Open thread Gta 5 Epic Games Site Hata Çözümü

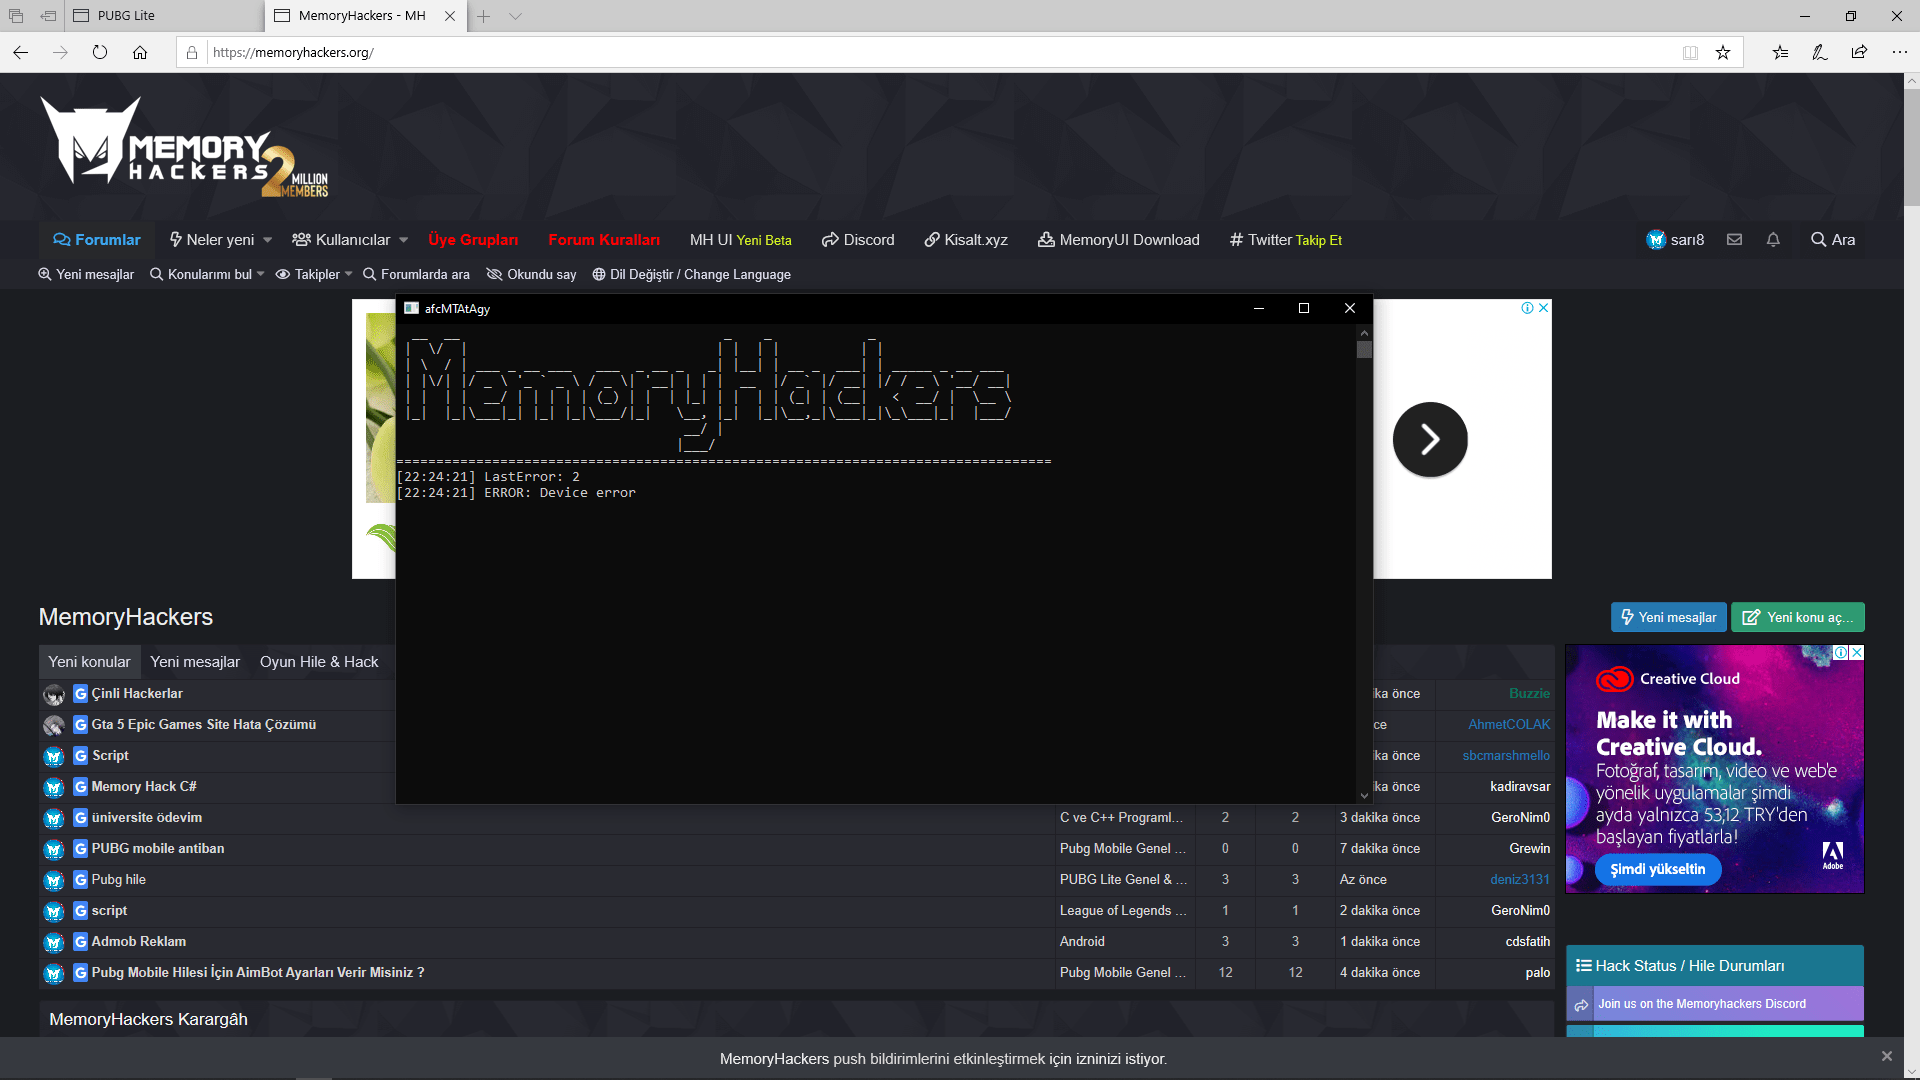pos(204,724)
